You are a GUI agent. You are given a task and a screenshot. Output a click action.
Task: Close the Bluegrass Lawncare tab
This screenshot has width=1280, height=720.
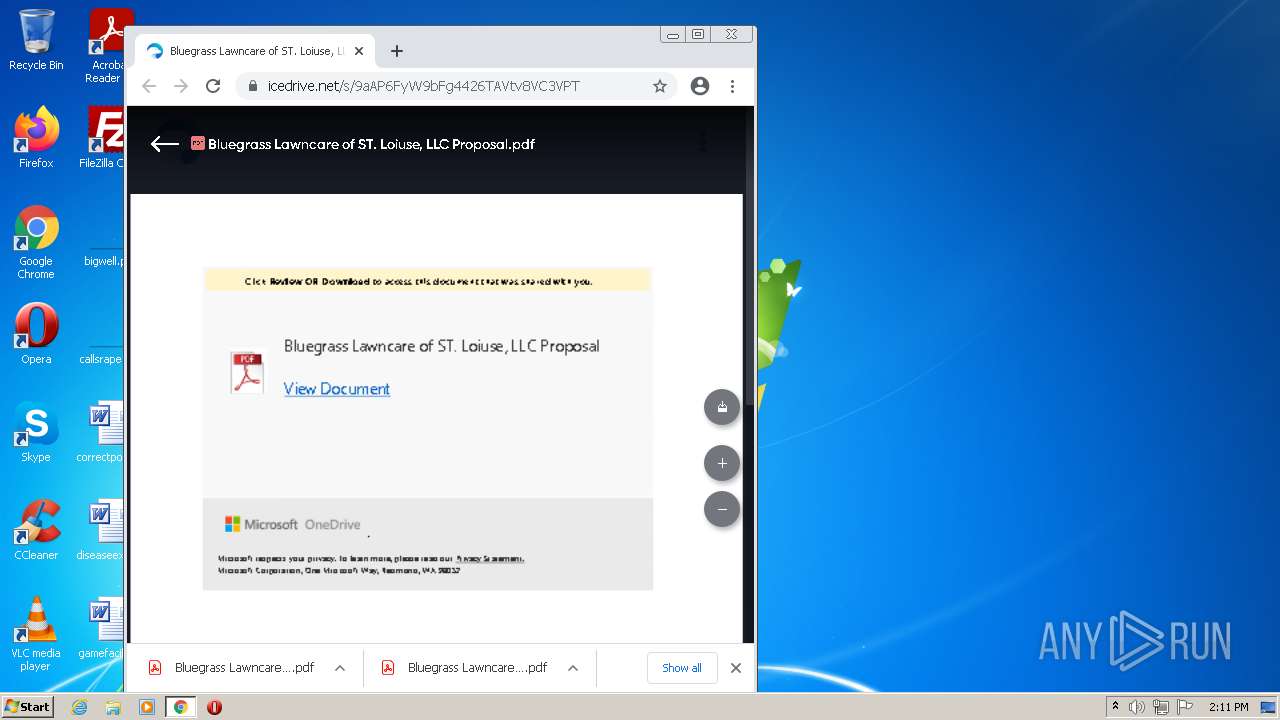point(359,51)
